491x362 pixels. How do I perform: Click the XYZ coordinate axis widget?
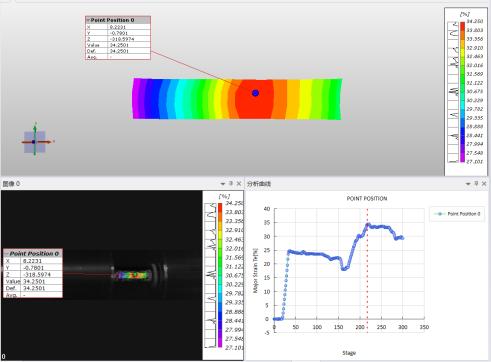coord(35,142)
